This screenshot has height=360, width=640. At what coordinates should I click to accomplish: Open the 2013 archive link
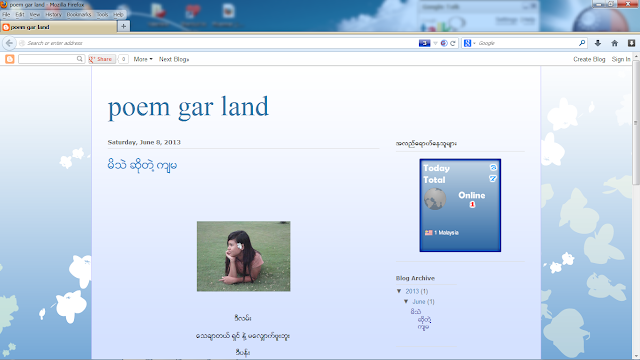click(x=412, y=291)
